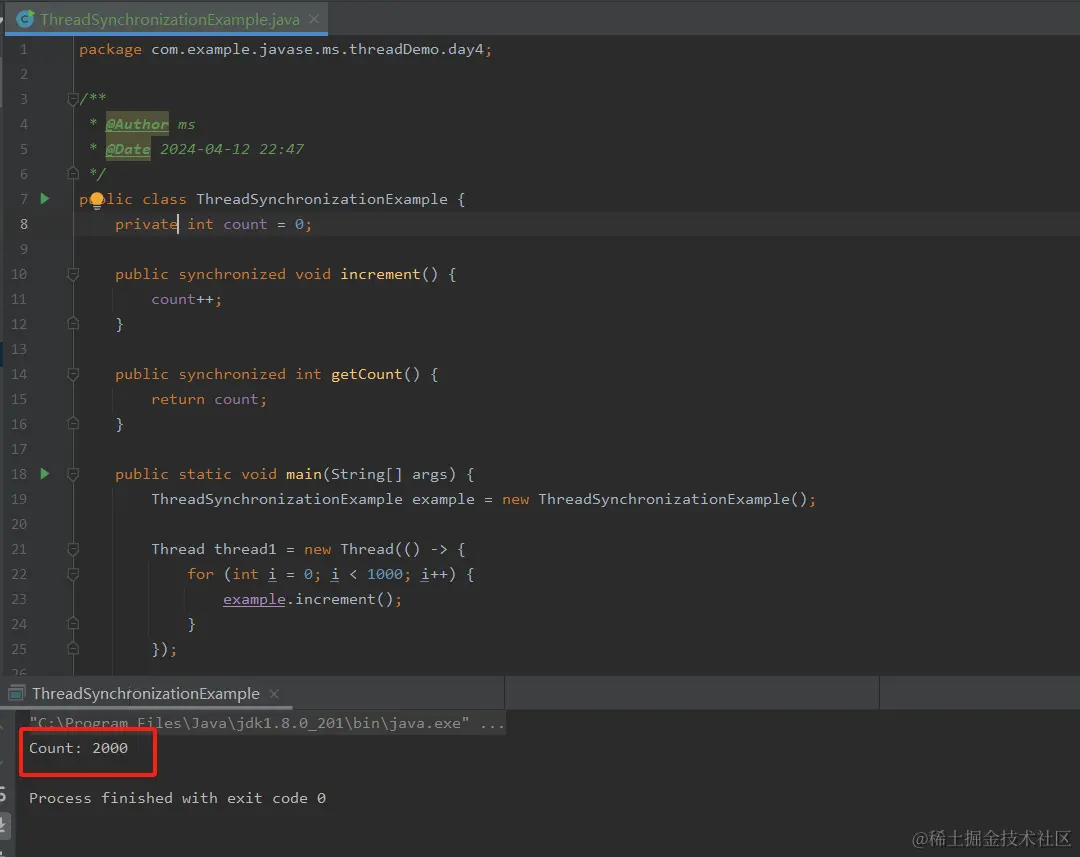Collapse the main method fold marker at line 18
This screenshot has width=1080, height=857.
pos(73,474)
